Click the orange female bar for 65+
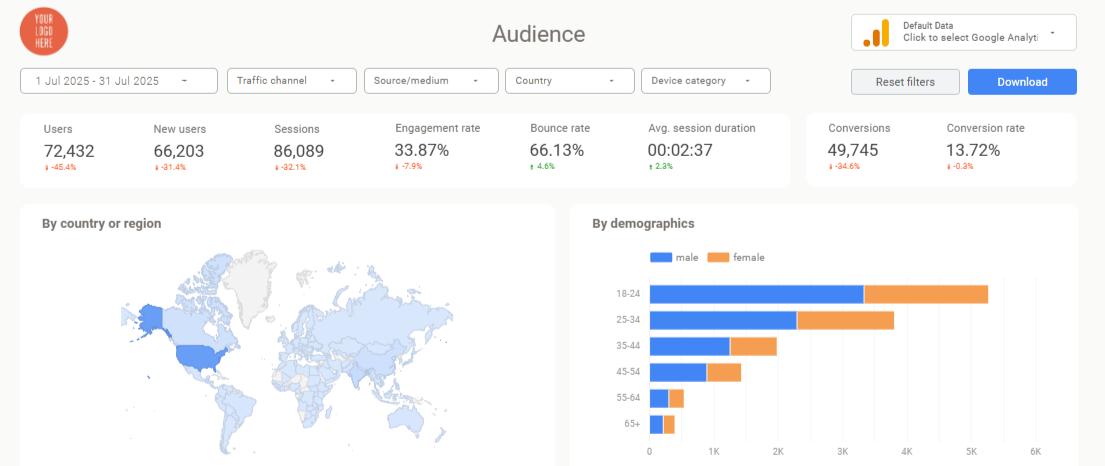 pyautogui.click(x=669, y=424)
